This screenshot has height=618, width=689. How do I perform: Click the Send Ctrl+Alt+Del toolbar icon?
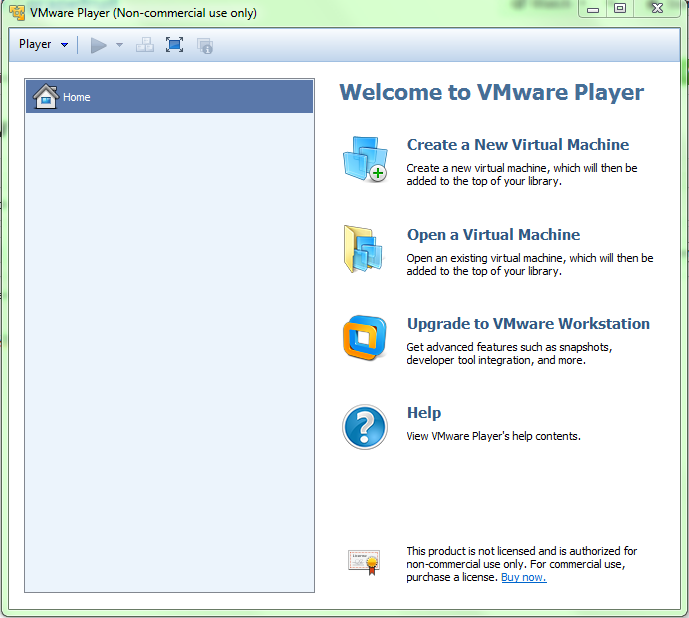pos(145,45)
